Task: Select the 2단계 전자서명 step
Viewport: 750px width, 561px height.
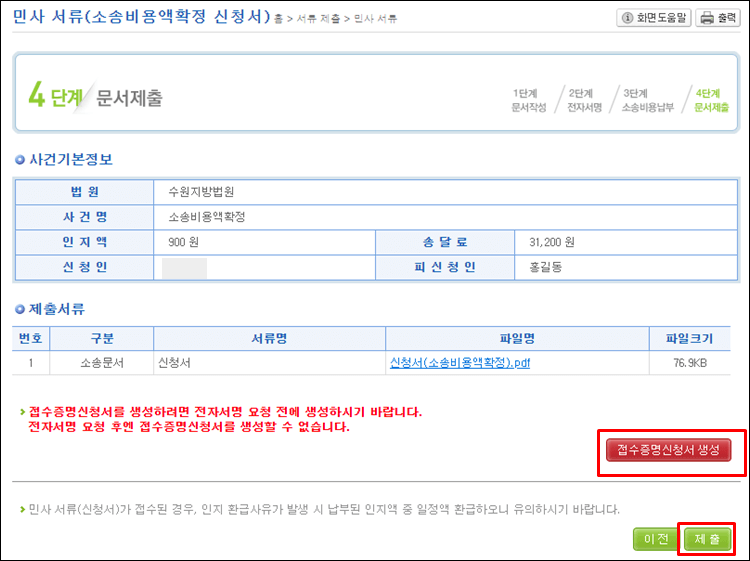Action: (x=584, y=100)
